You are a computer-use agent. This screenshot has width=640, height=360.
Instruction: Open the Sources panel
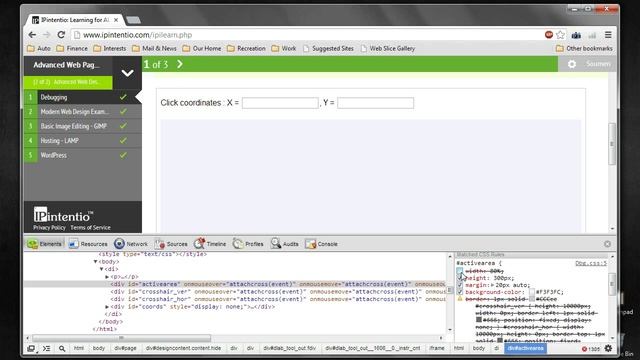[x=171, y=244]
